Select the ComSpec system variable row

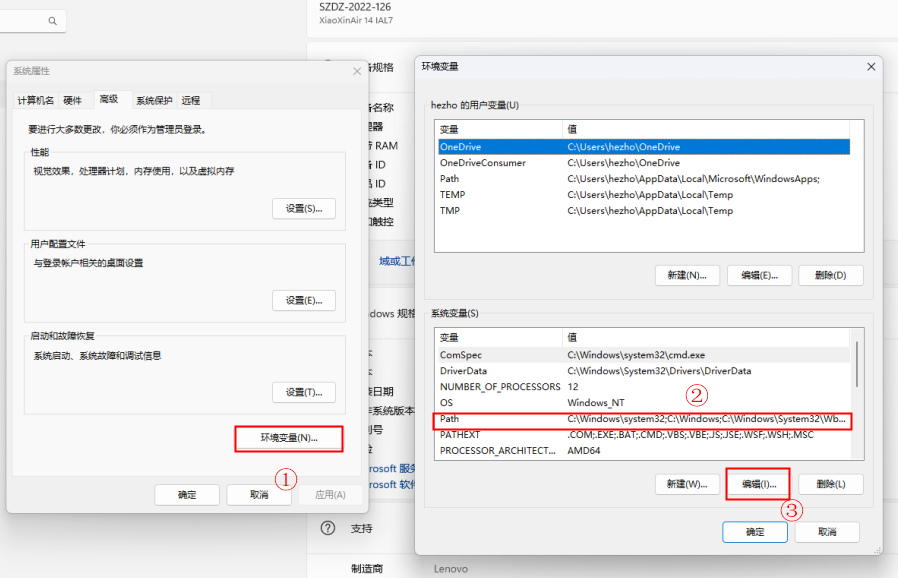[644, 355]
